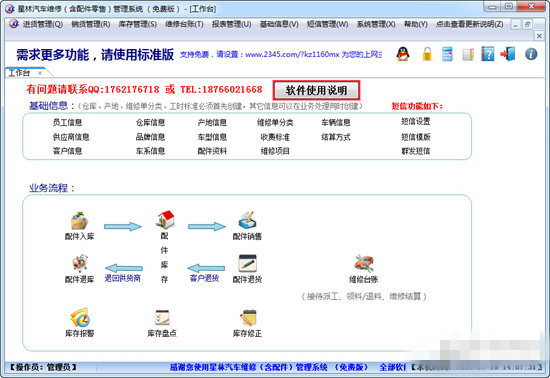Open 维修单分类 link
This screenshot has height=378, width=550.
click(275, 122)
